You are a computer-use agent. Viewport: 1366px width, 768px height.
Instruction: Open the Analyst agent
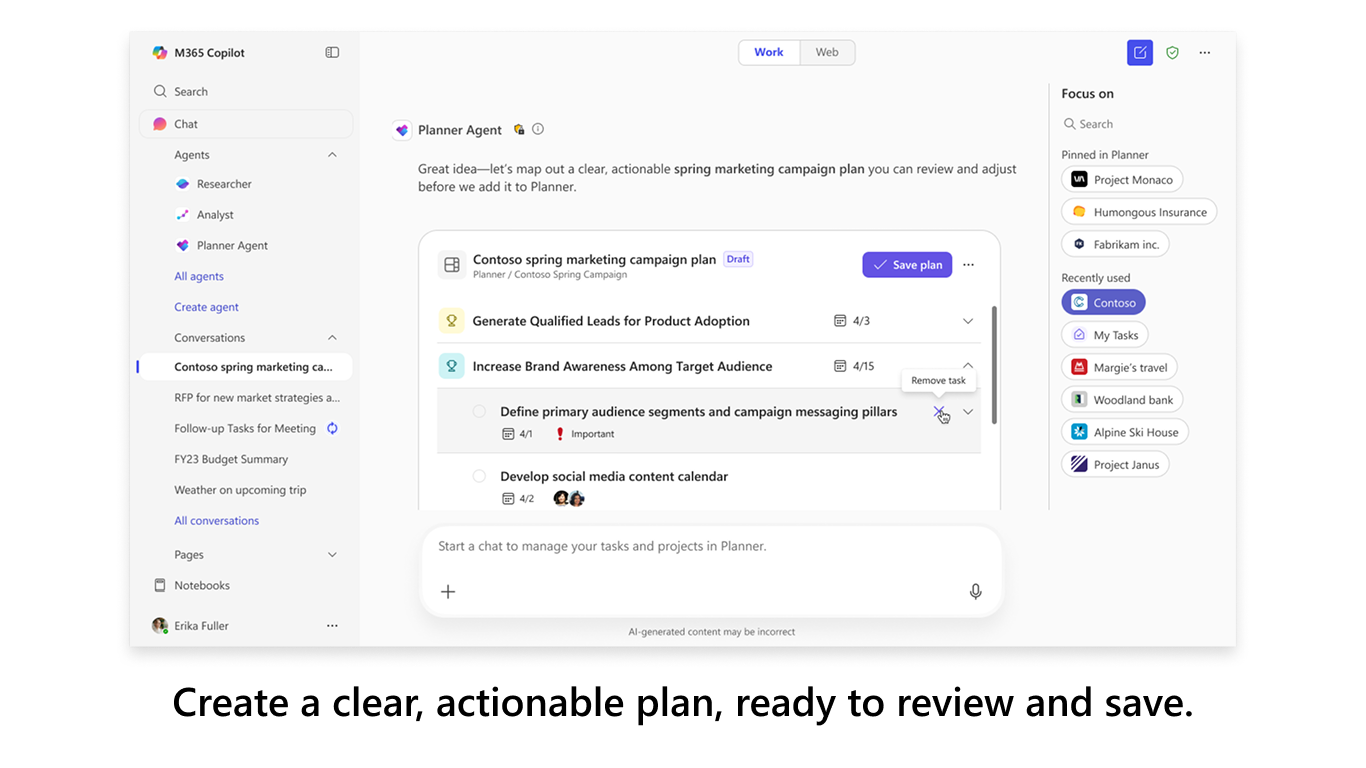(x=215, y=215)
